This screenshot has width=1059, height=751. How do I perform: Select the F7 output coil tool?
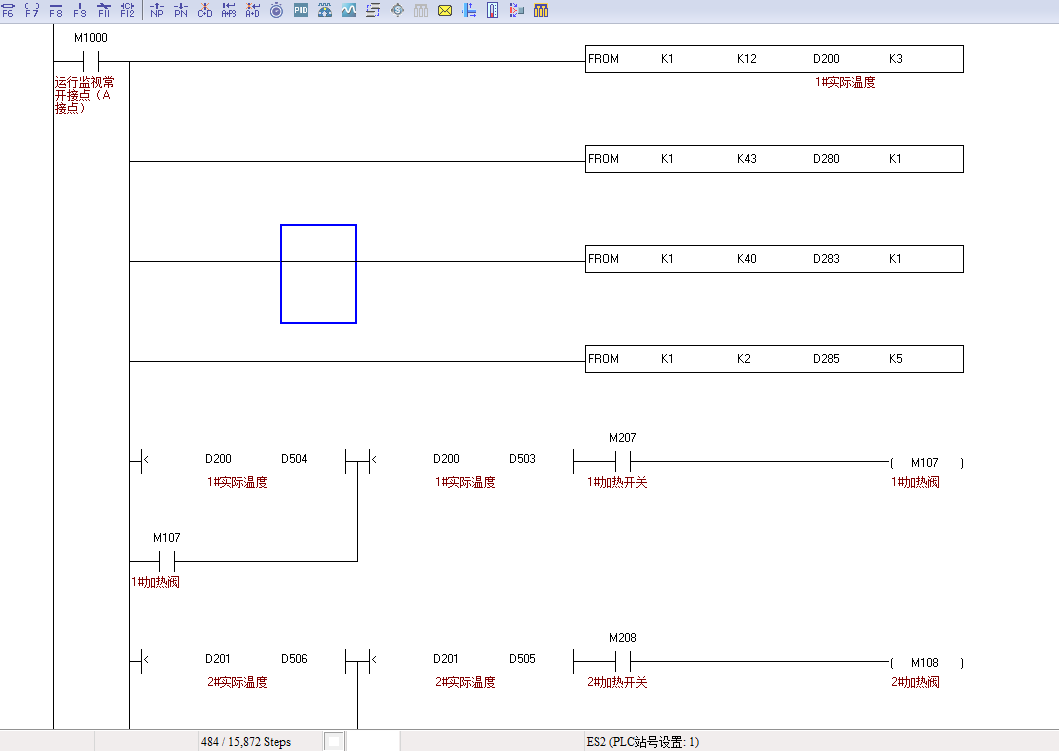32,11
